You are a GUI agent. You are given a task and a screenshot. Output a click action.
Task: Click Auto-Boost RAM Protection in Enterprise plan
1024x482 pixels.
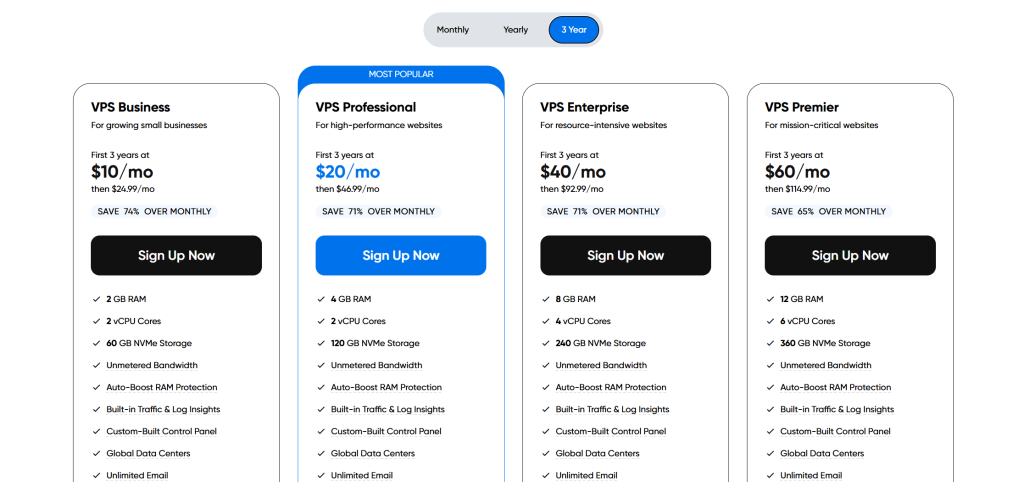611,387
